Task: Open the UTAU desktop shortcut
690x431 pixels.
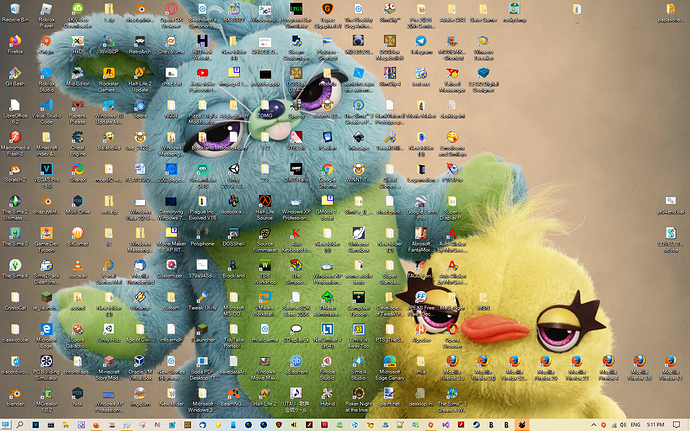Action: 296,401
